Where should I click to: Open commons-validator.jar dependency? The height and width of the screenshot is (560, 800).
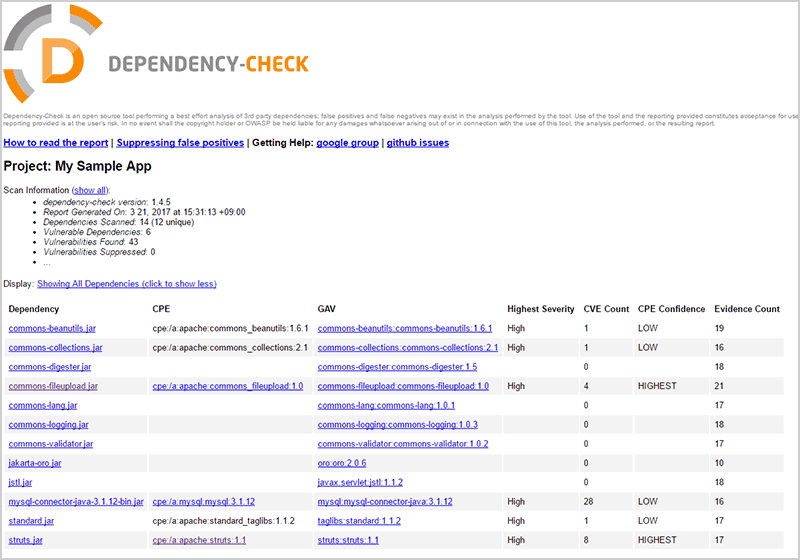(x=51, y=444)
